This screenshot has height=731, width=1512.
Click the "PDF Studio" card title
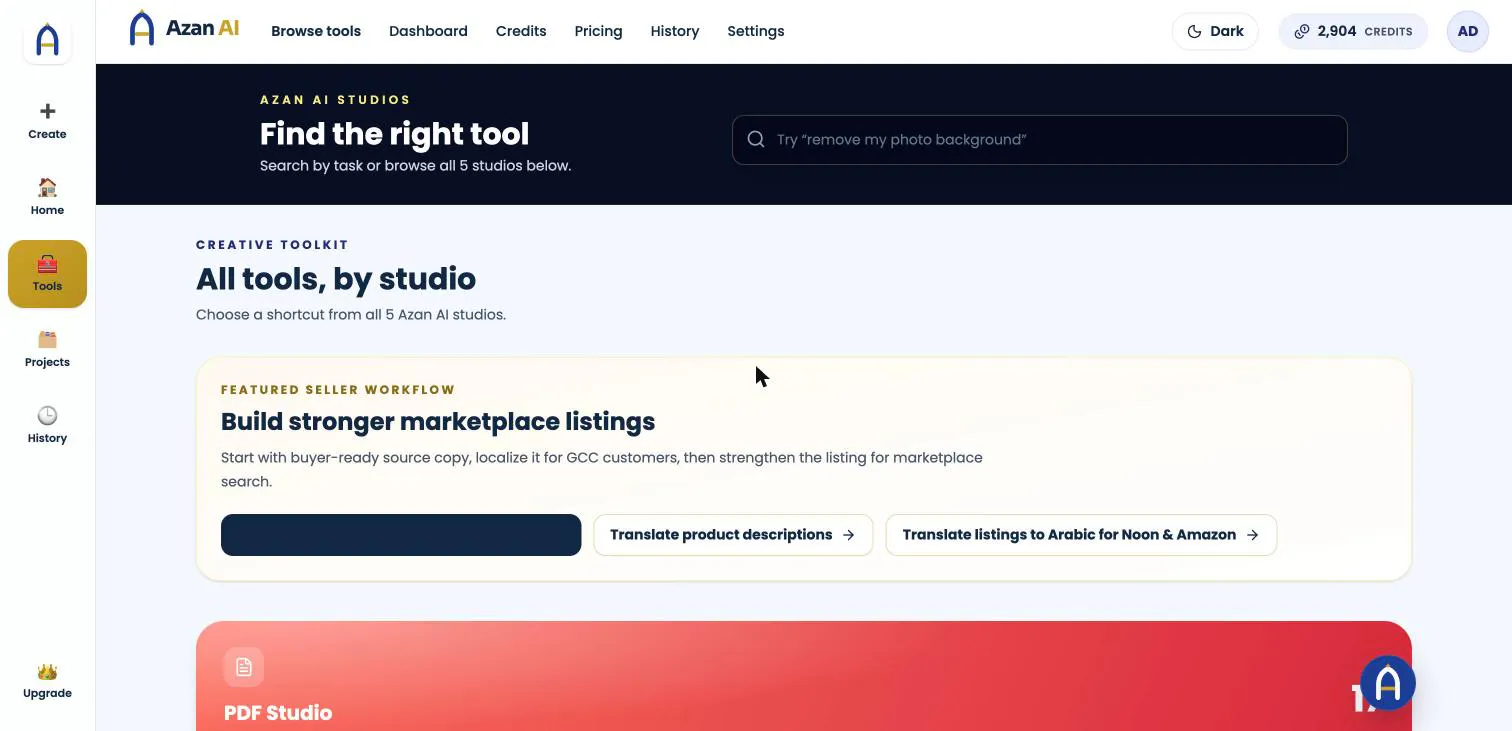(278, 713)
